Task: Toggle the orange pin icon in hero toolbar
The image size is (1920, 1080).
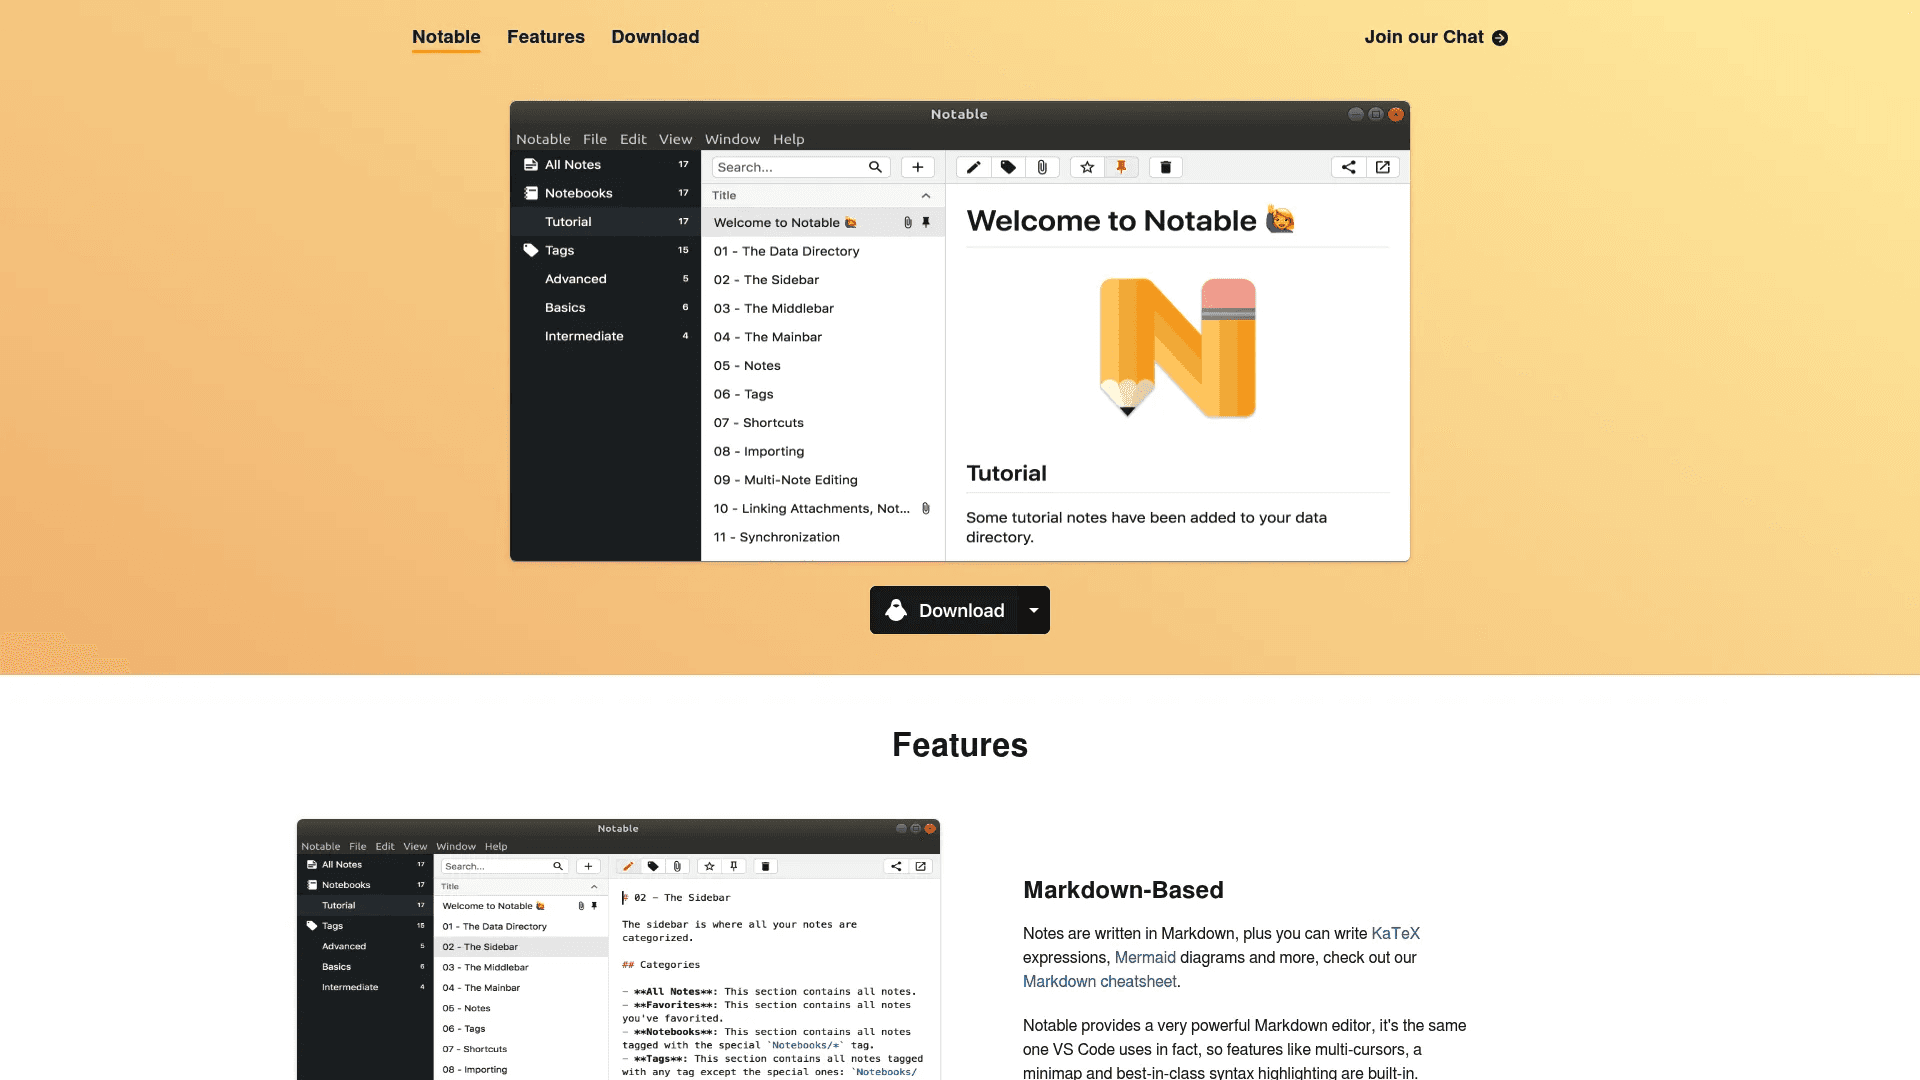Action: (x=1121, y=167)
